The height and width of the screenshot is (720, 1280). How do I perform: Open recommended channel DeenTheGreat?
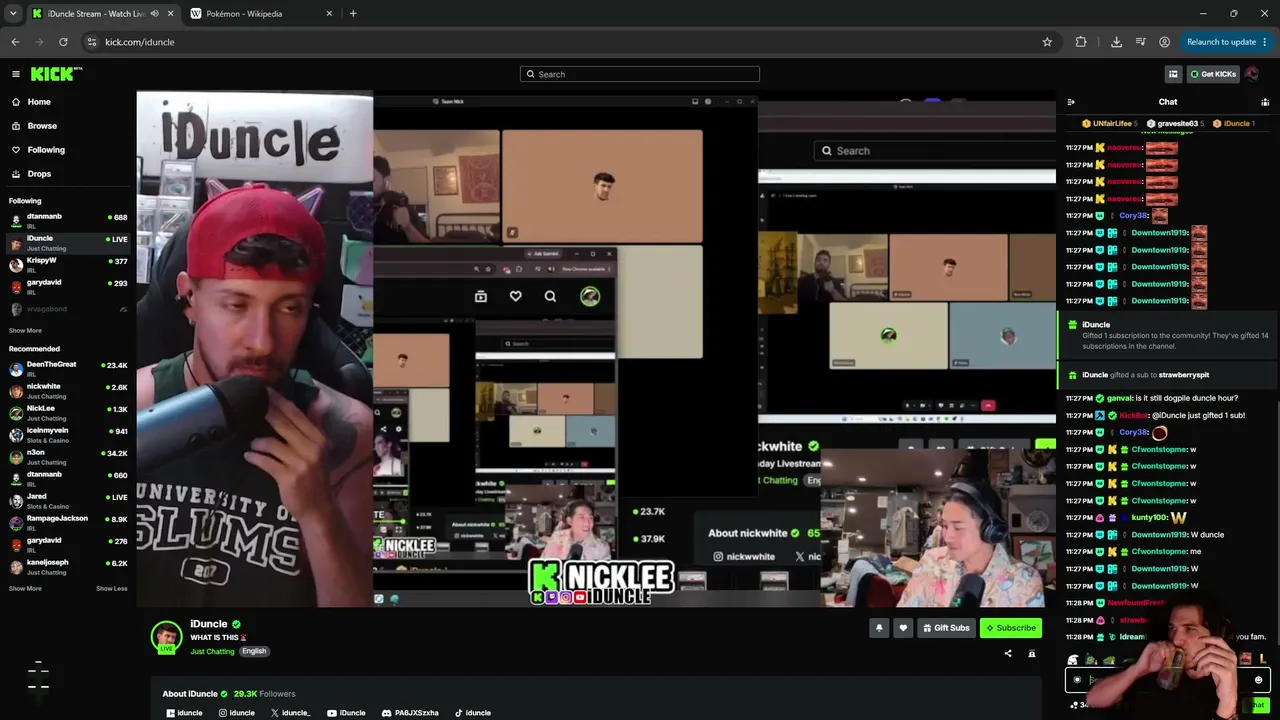[x=68, y=368]
